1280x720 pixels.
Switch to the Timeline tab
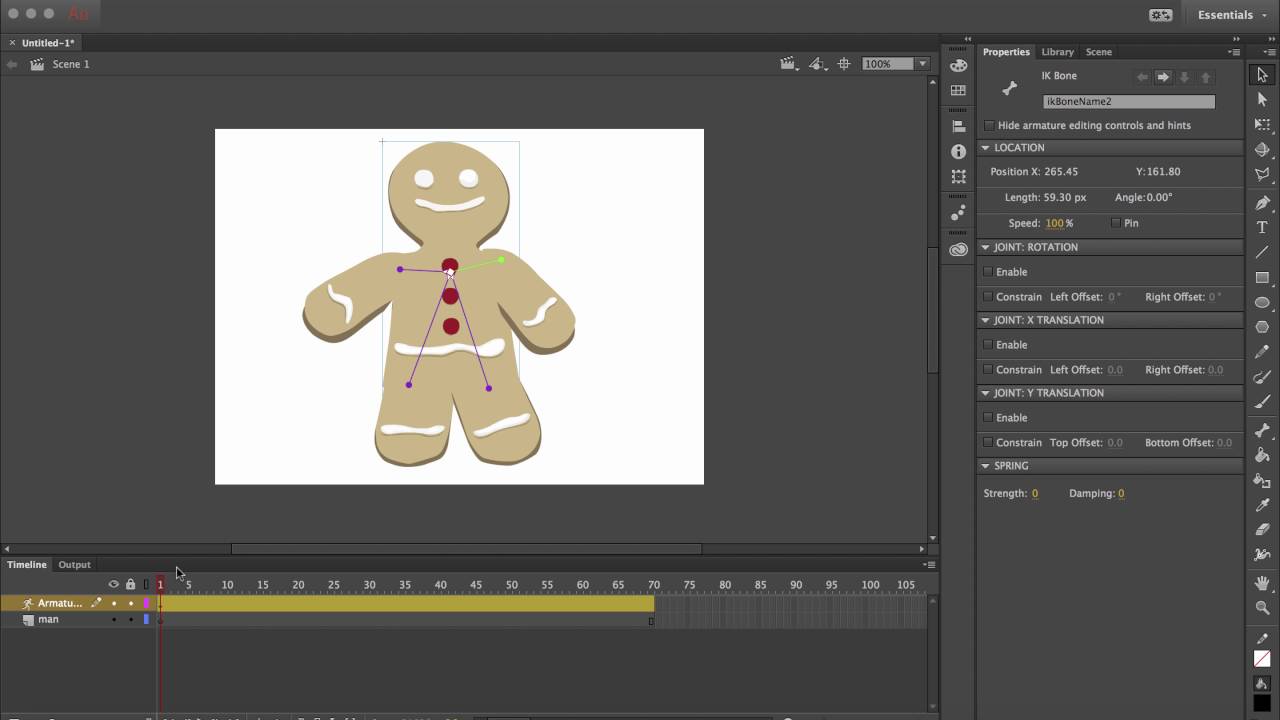(27, 565)
